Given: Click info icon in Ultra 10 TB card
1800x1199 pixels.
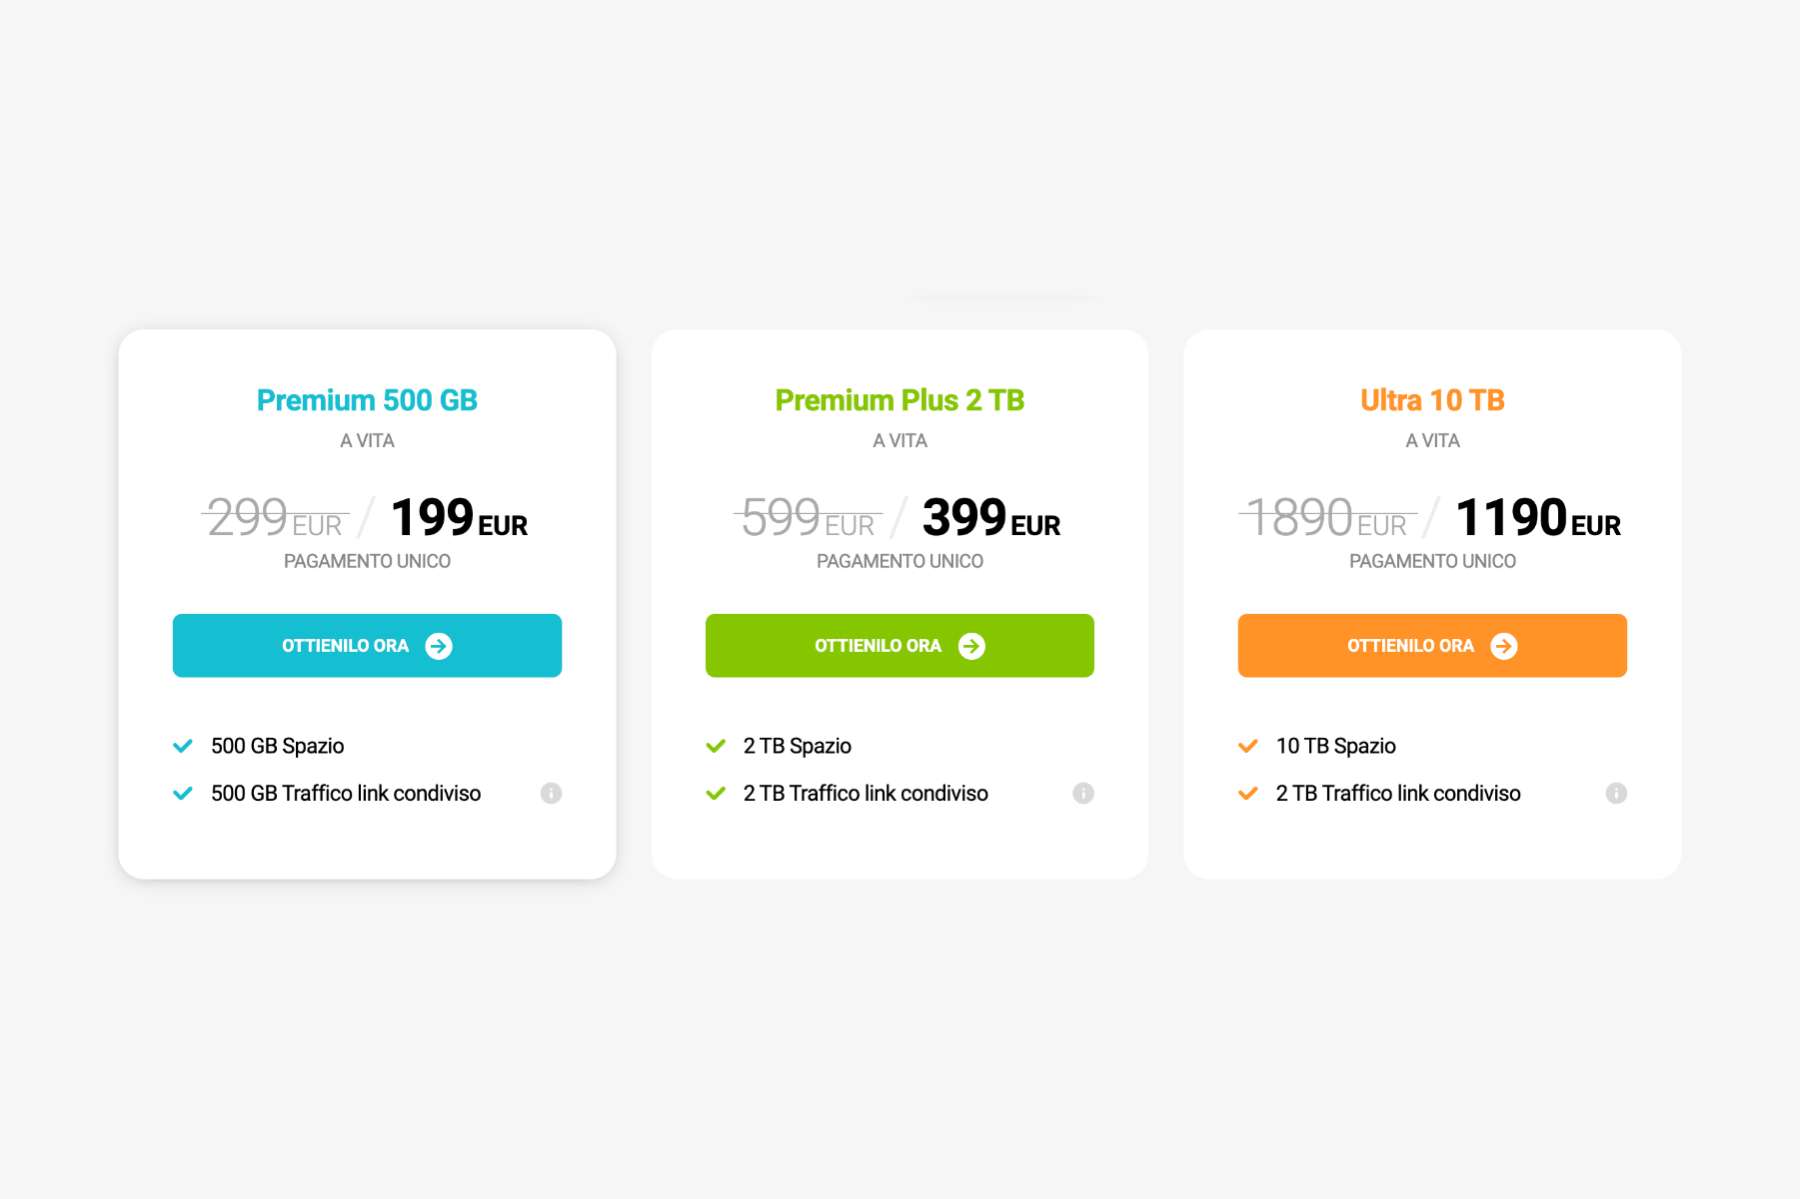Looking at the screenshot, I should (x=1616, y=793).
